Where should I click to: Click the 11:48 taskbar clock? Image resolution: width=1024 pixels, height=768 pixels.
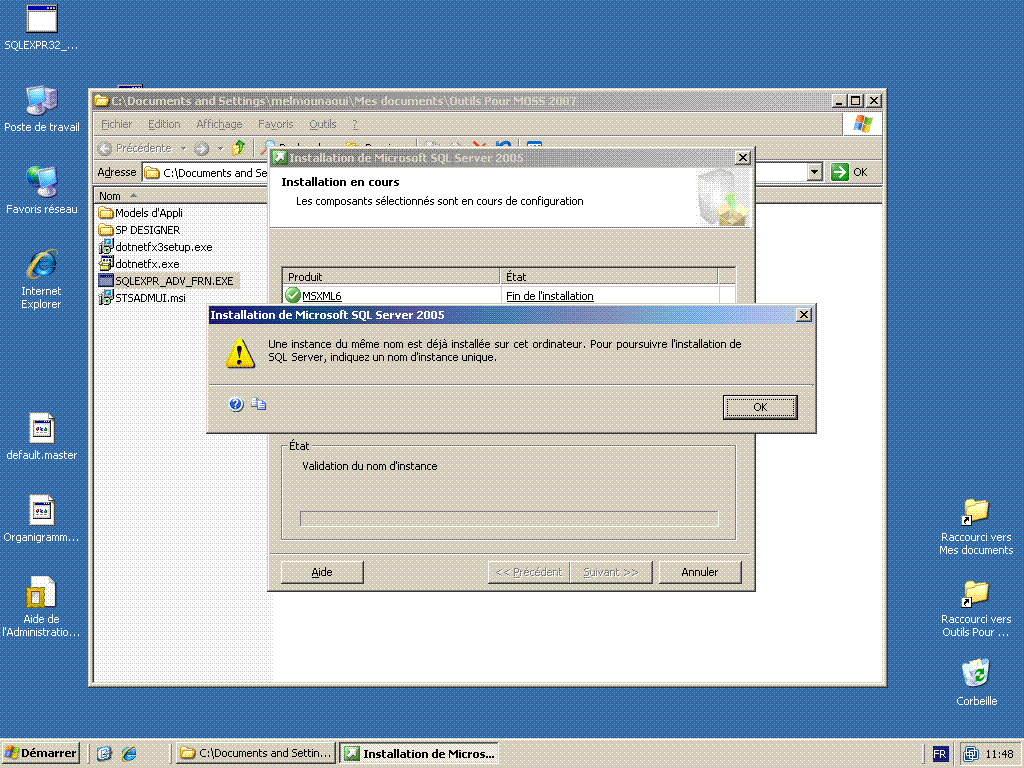[x=999, y=754]
